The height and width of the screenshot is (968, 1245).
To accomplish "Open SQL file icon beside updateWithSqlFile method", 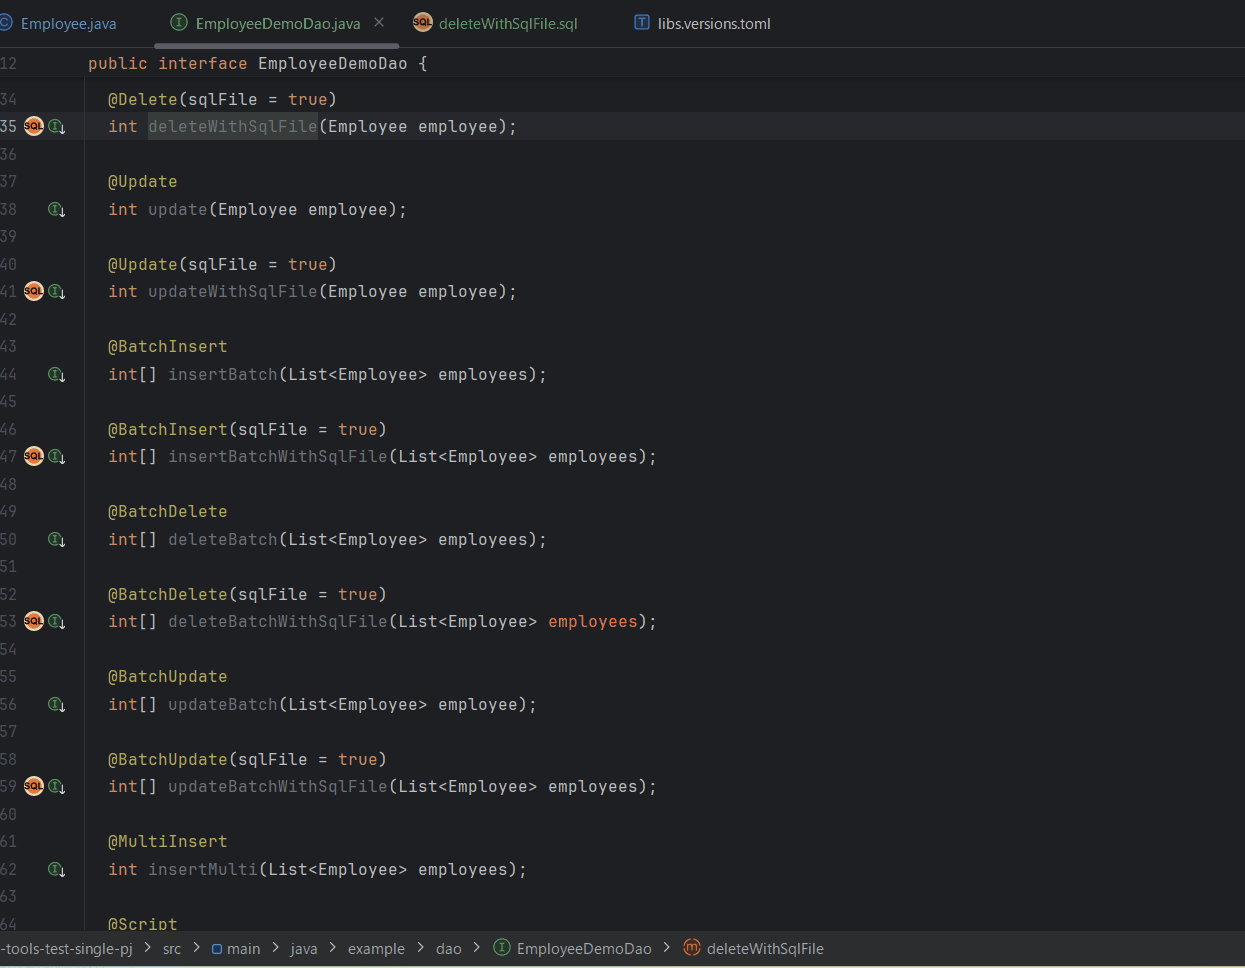I will click(33, 291).
